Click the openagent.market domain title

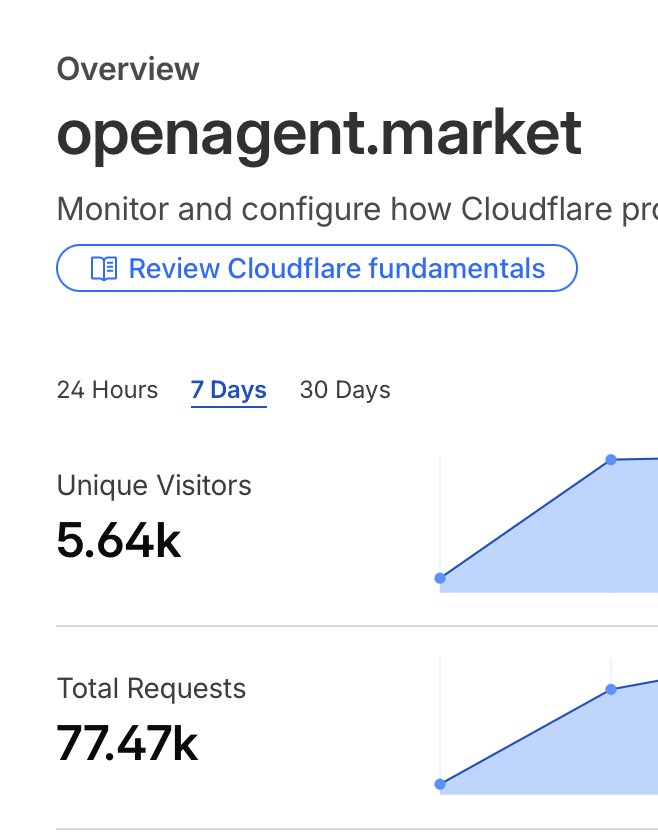coord(319,136)
